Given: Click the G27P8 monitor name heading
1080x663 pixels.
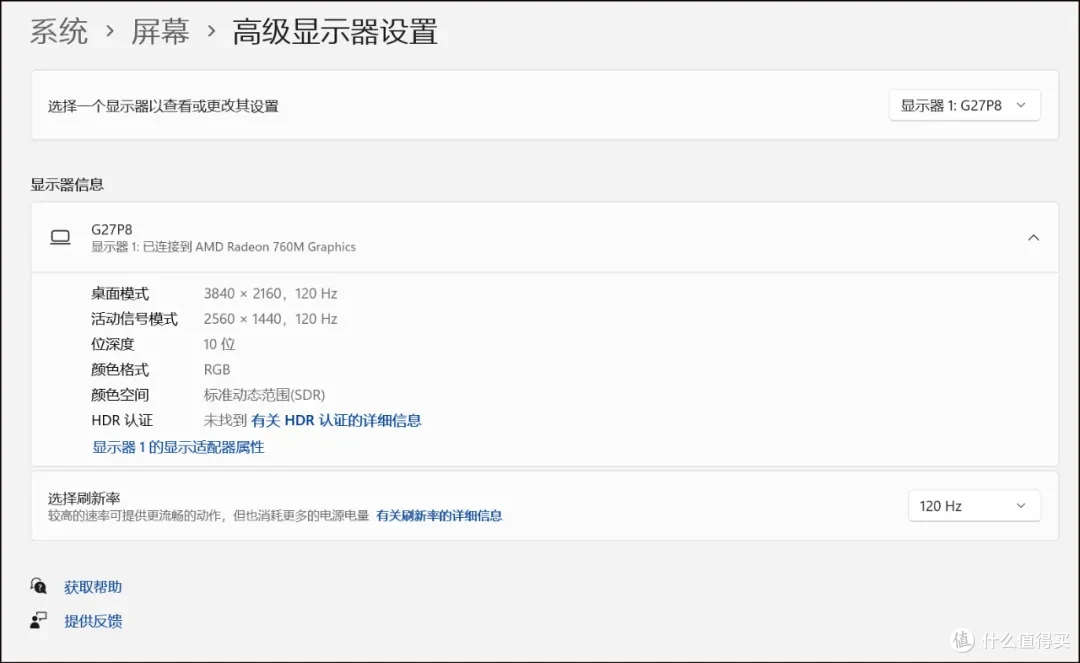Looking at the screenshot, I should (x=112, y=229).
